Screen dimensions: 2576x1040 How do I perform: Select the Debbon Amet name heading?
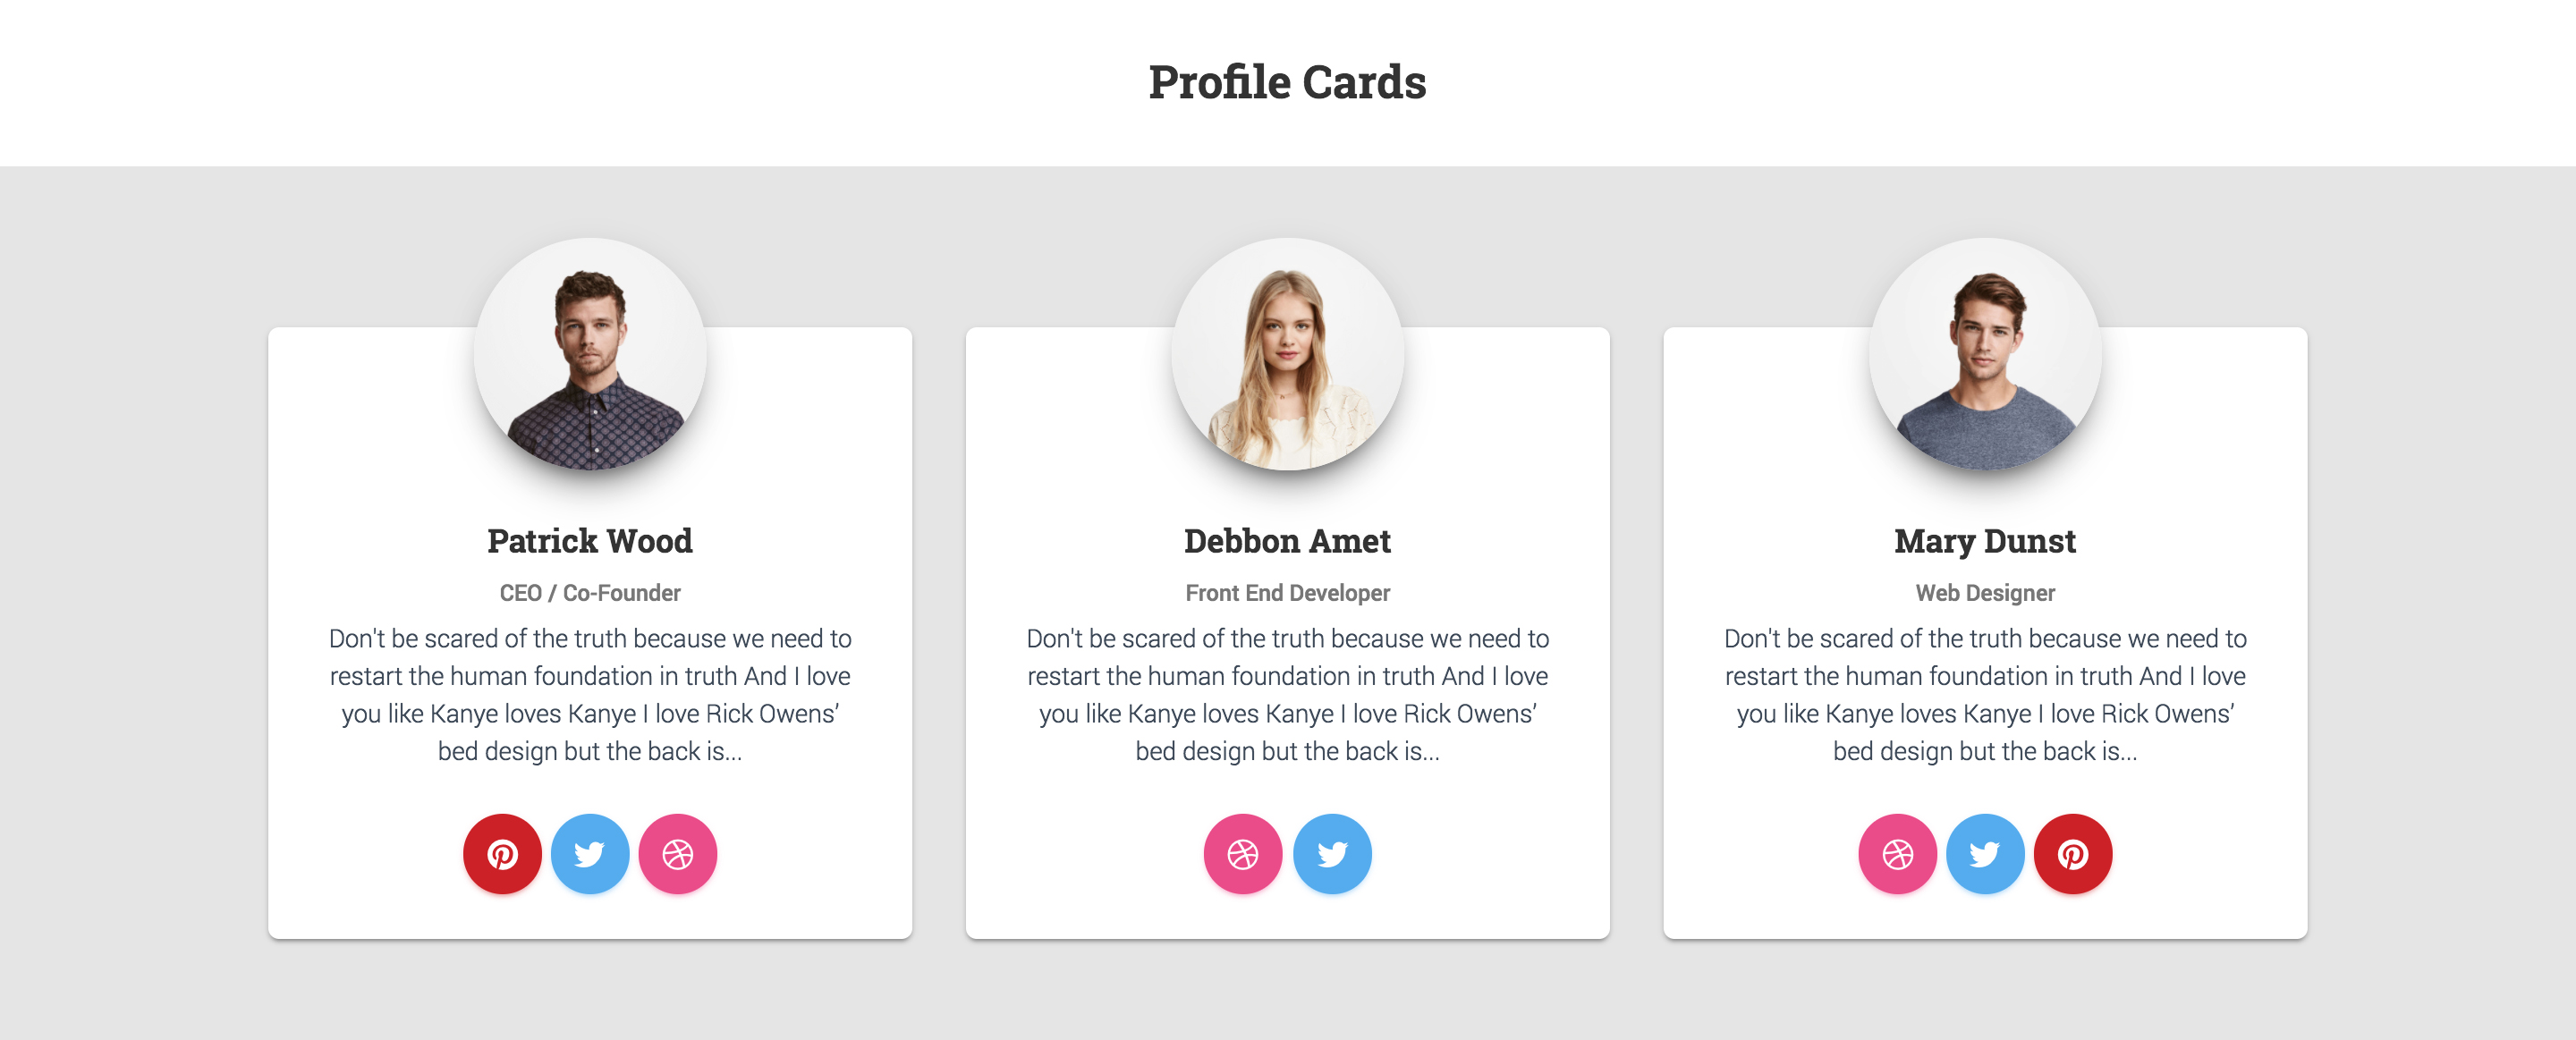[1288, 541]
